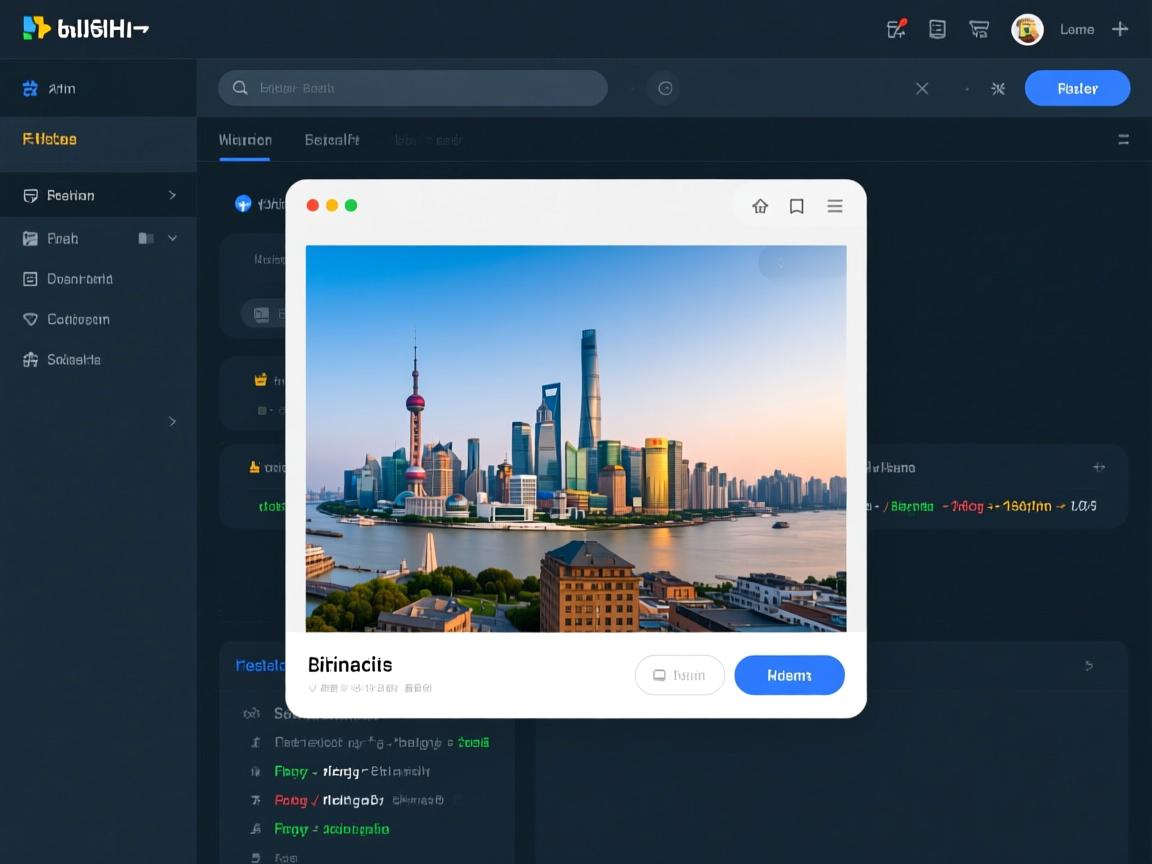Click the X icon beside the search bar
The width and height of the screenshot is (1152, 864).
pos(922,88)
